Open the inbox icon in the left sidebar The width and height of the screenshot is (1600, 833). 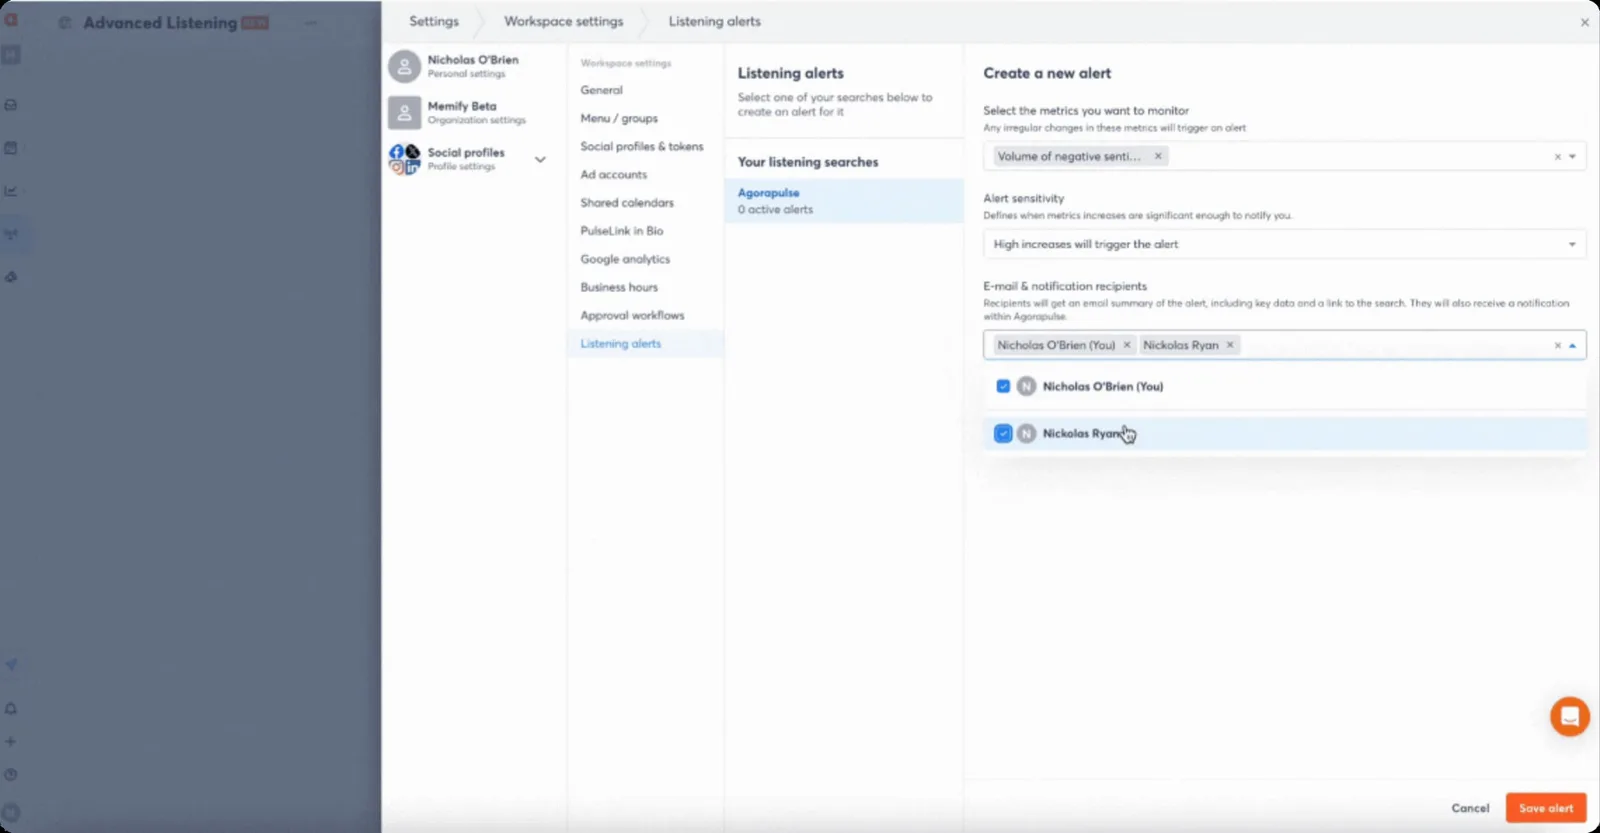click(11, 105)
